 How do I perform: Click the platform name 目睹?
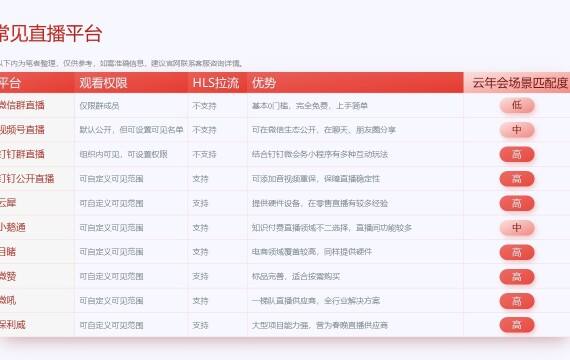point(8,252)
